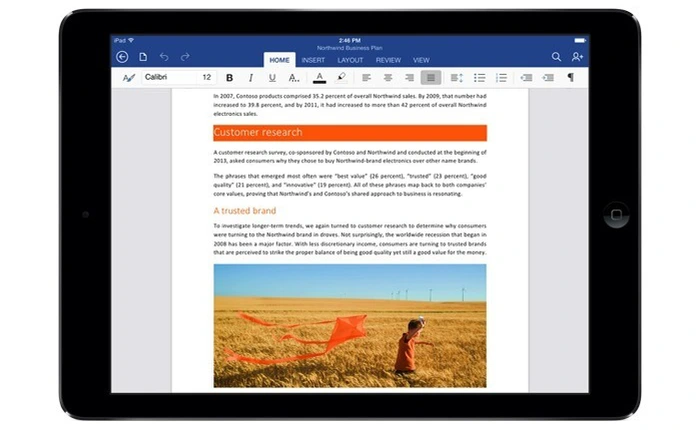Image resolution: width=700 pixels, height=430 pixels.
Task: Decrease the paragraph indent
Action: pyautogui.click(x=526, y=78)
